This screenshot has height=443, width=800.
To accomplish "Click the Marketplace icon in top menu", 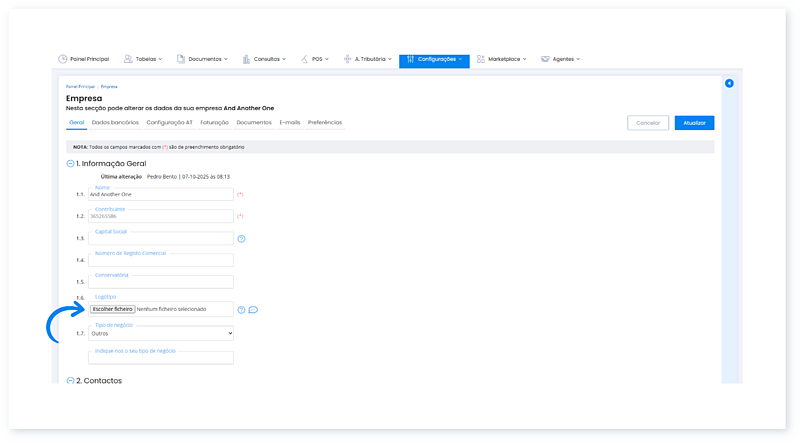I will tap(481, 59).
